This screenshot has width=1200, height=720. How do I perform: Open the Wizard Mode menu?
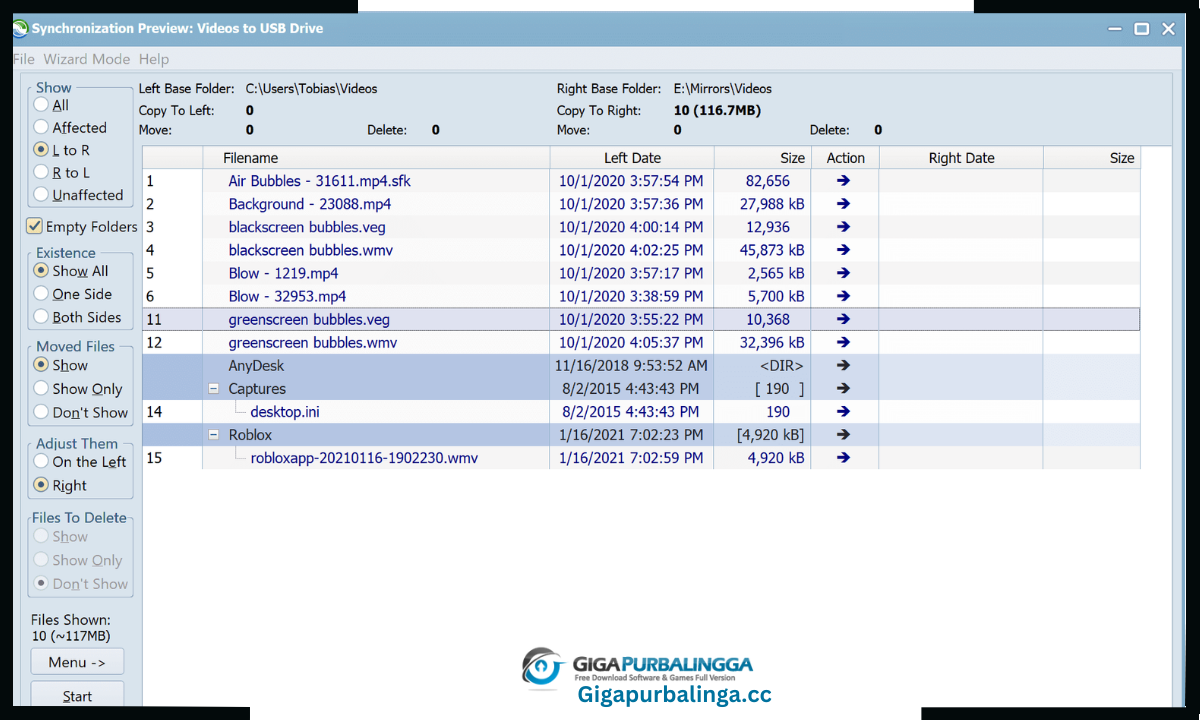pyautogui.click(x=86, y=59)
